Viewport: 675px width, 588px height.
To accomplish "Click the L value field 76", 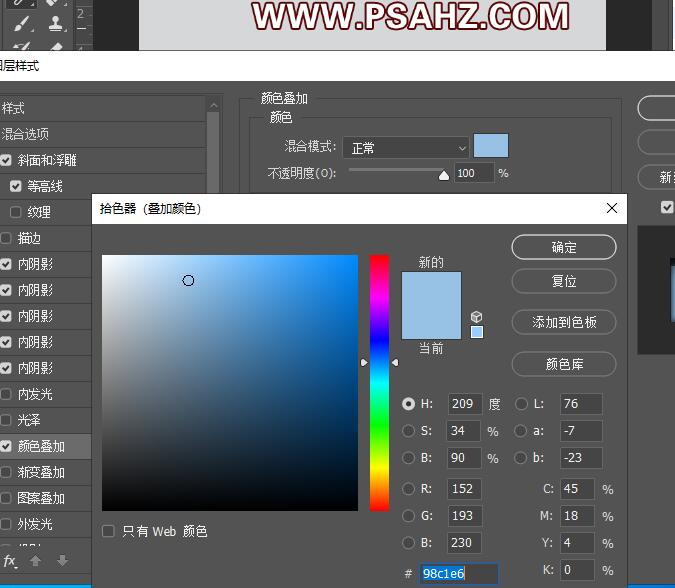I will [581, 404].
